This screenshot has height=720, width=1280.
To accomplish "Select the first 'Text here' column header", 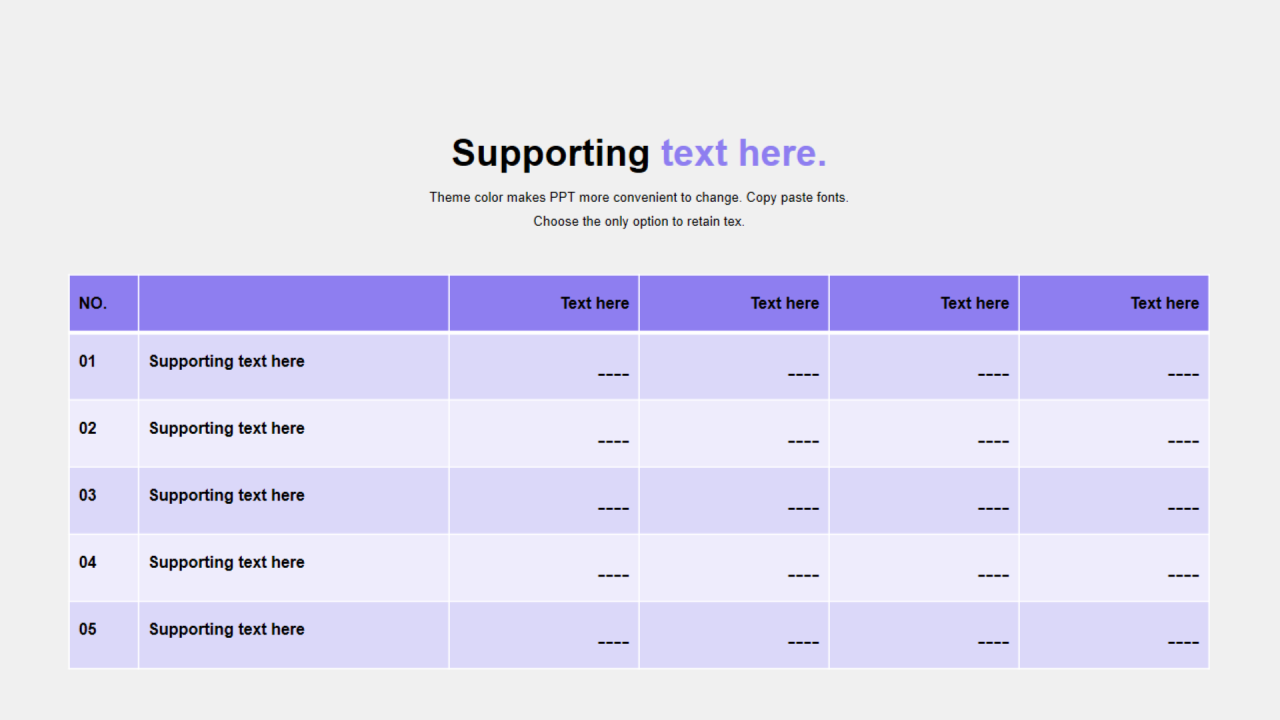I will [x=544, y=303].
